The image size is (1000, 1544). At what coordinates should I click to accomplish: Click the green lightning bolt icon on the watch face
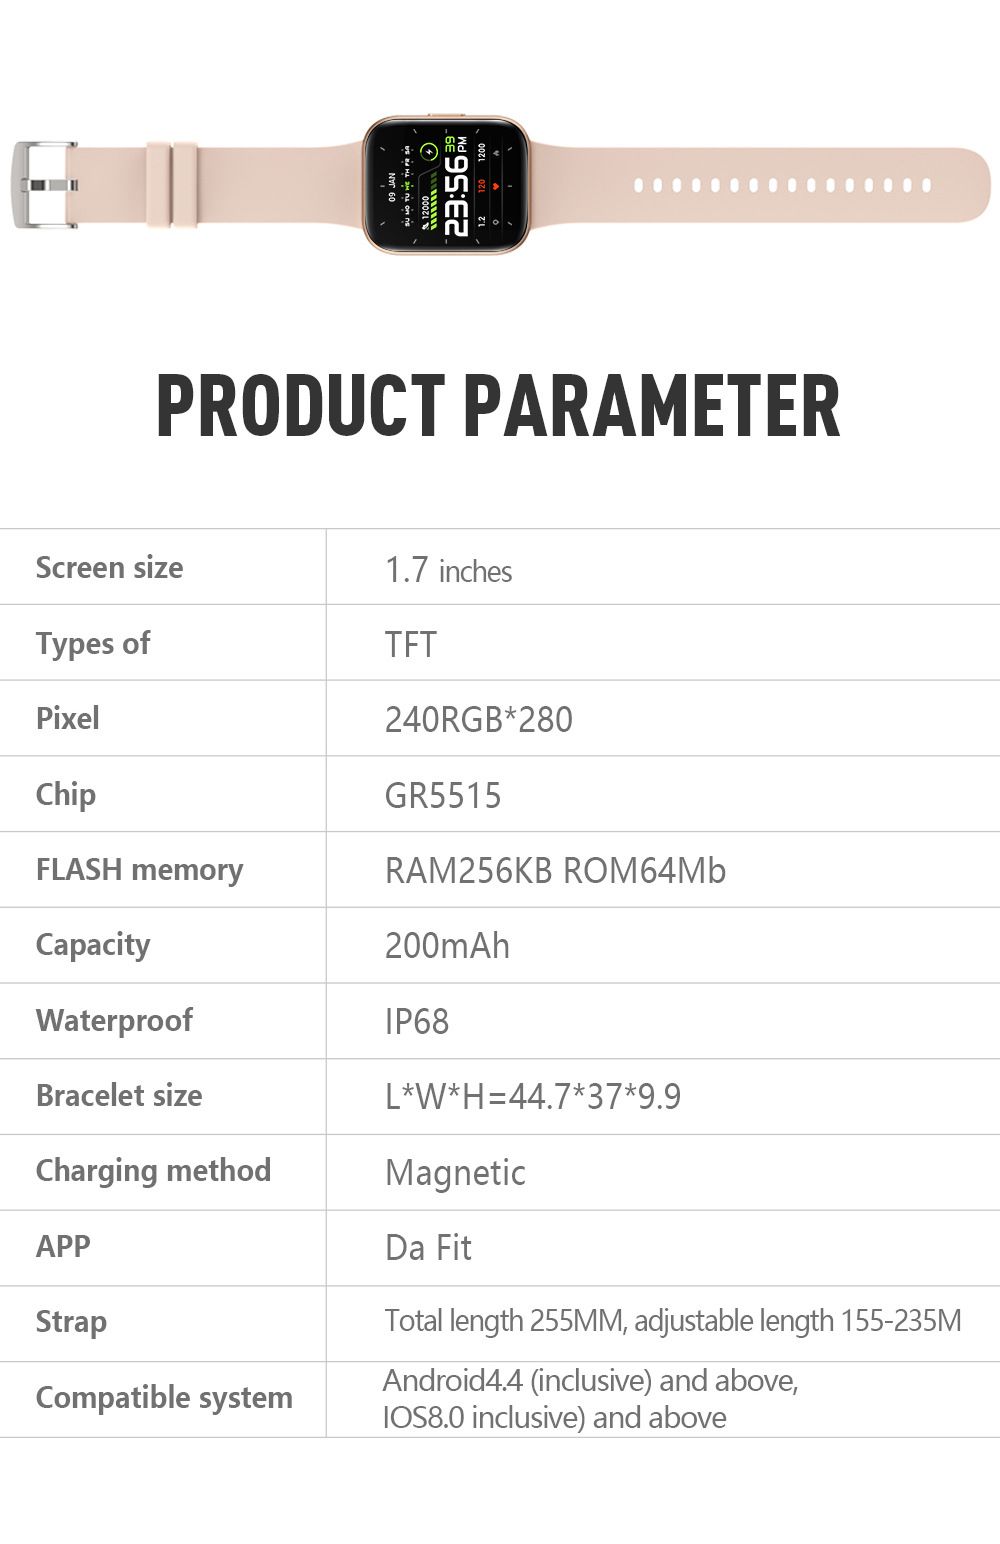click(428, 153)
